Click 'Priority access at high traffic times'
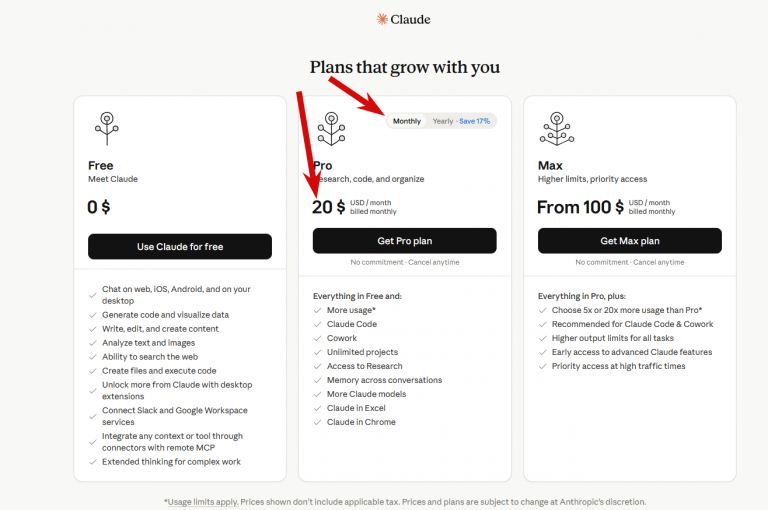Viewport: 768px width, 510px height. [x=619, y=366]
